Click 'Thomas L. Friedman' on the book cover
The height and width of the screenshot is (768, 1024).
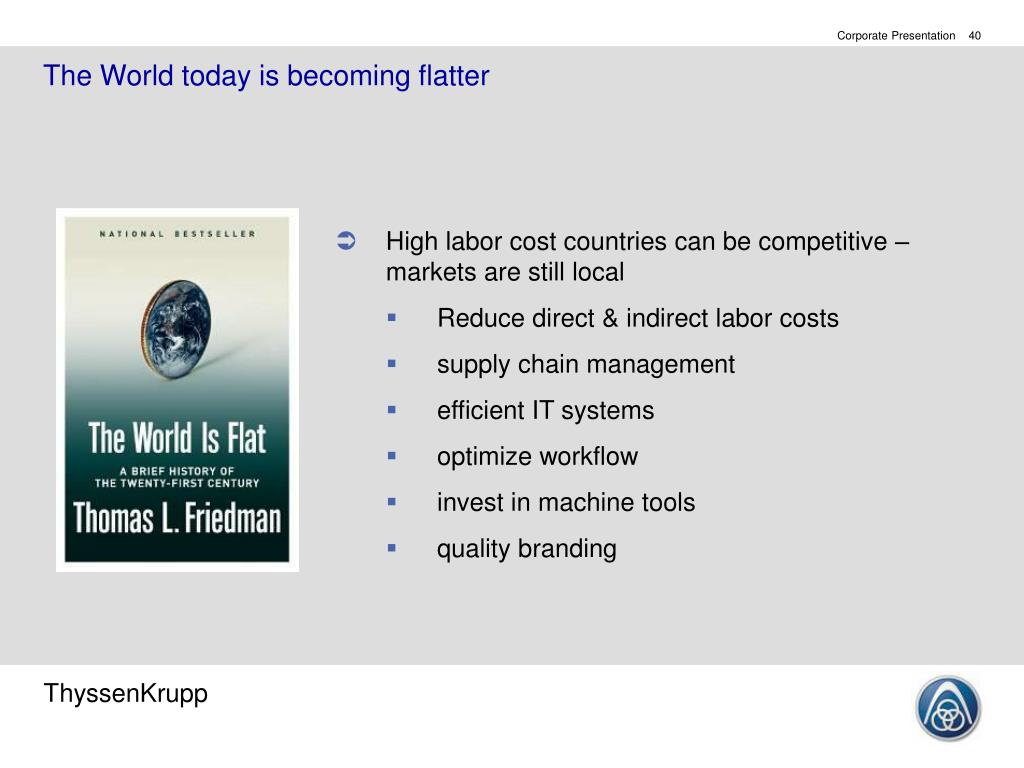click(177, 519)
